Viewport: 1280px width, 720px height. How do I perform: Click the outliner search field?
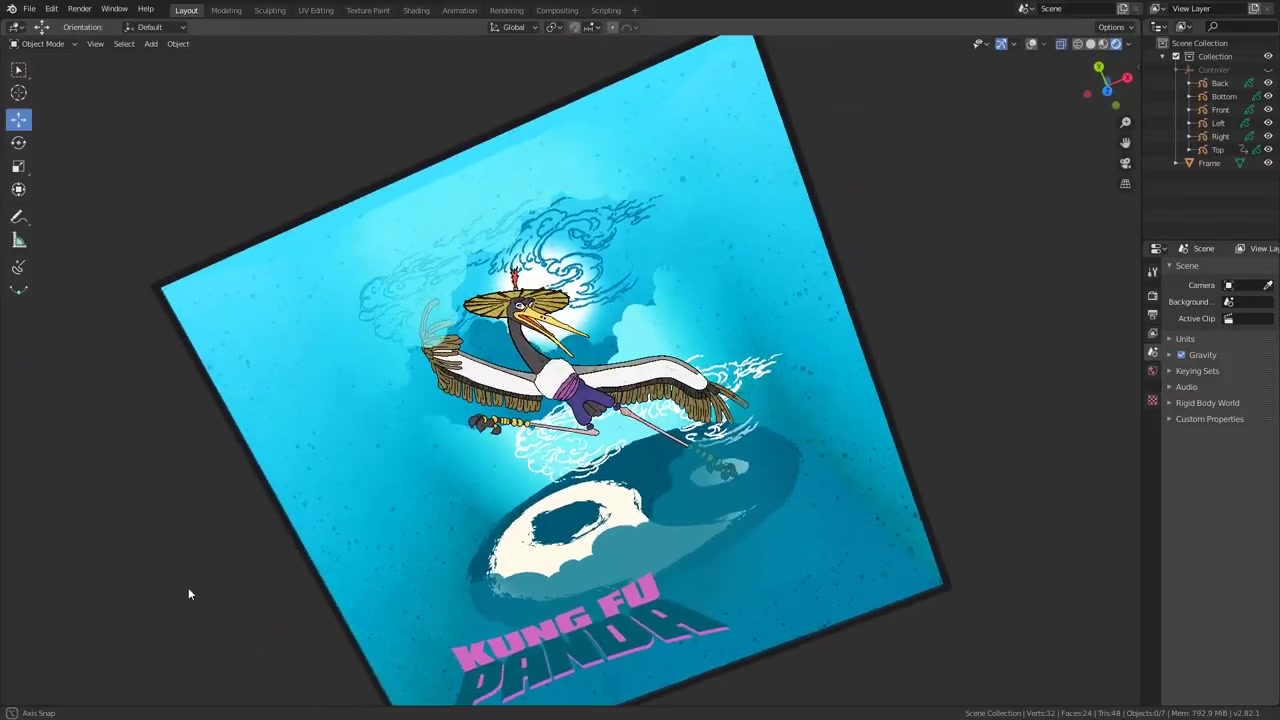[x=1240, y=27]
